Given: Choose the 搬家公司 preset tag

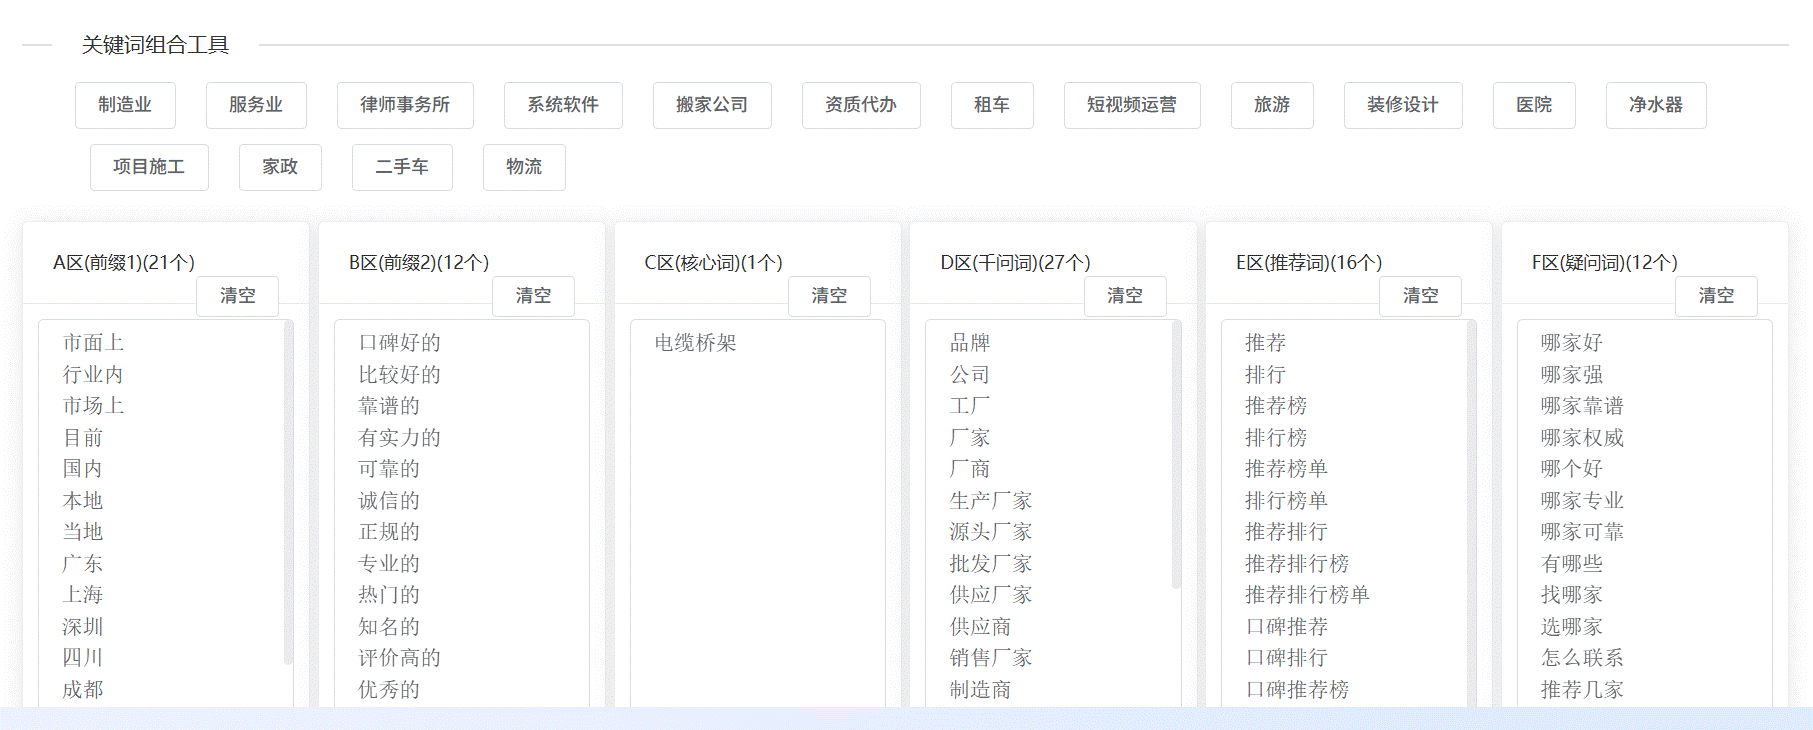Looking at the screenshot, I should 711,105.
